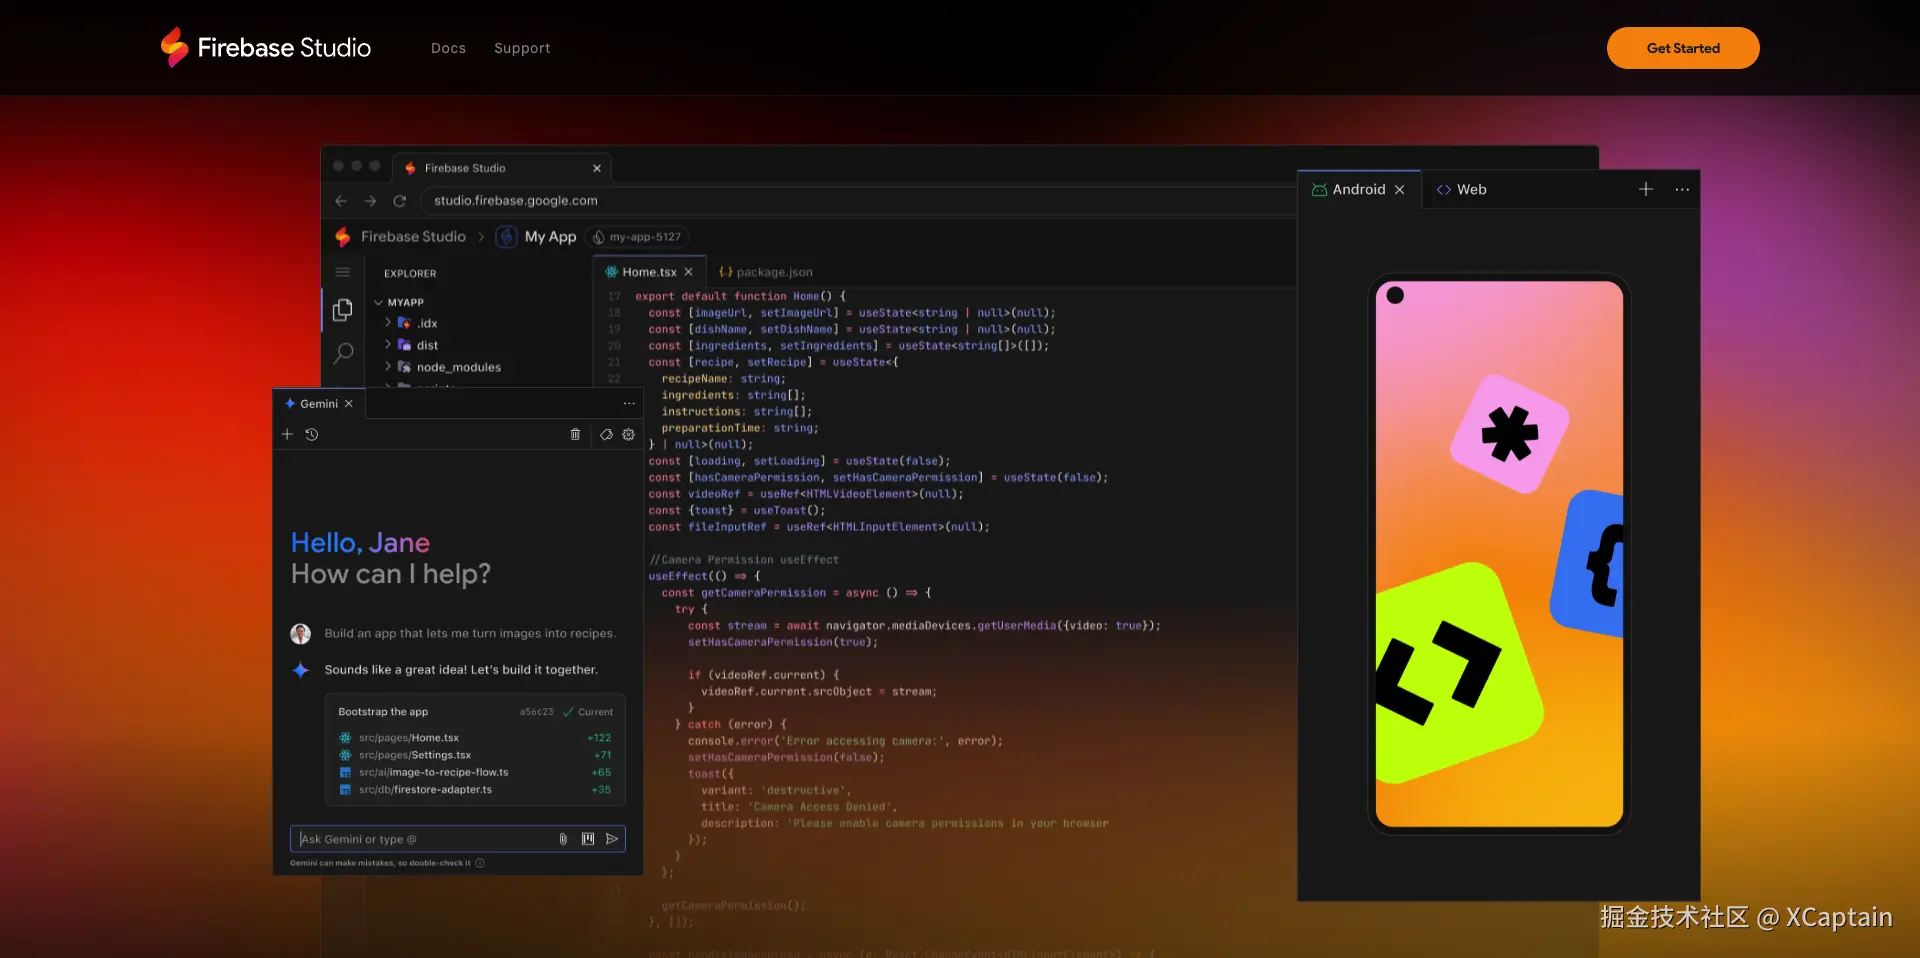Open the My App breadcrumb
The image size is (1920, 958).
click(550, 237)
